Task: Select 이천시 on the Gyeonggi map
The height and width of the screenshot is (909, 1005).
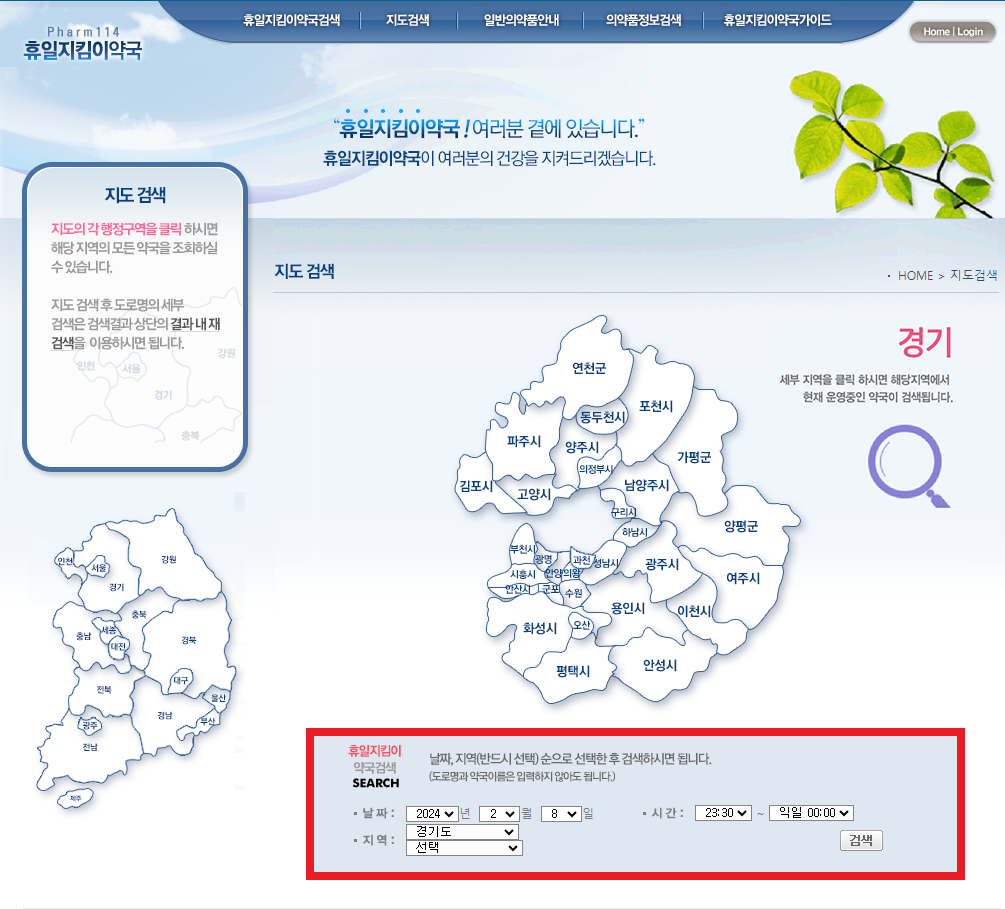Action: 694,612
